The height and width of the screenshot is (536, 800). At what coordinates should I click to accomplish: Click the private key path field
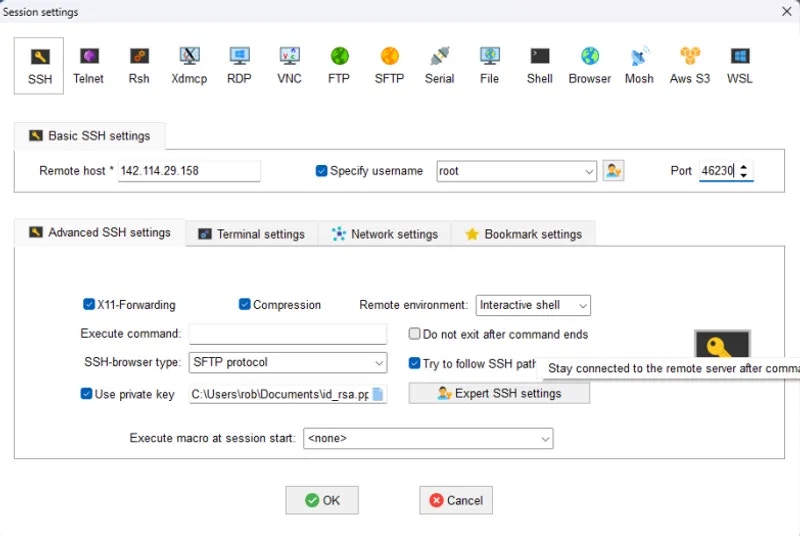[x=281, y=394]
